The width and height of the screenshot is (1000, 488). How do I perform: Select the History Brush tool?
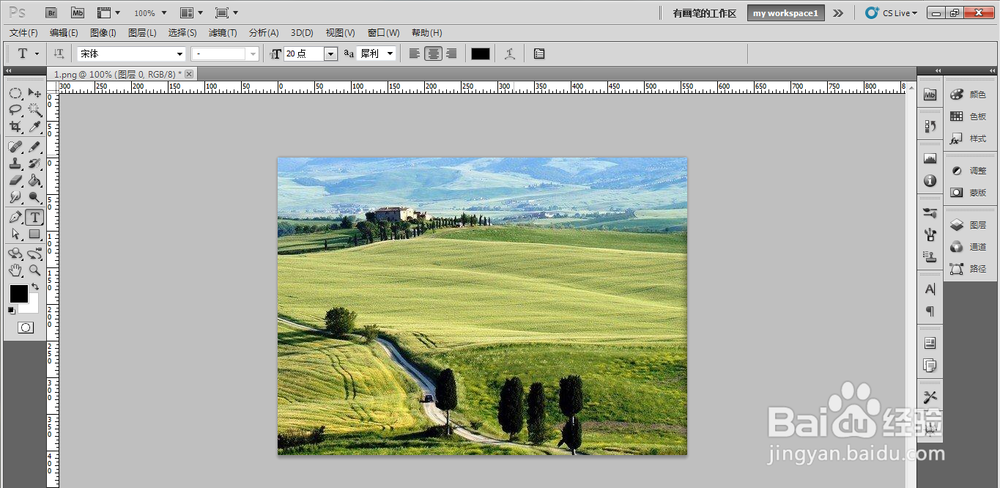[x=35, y=163]
